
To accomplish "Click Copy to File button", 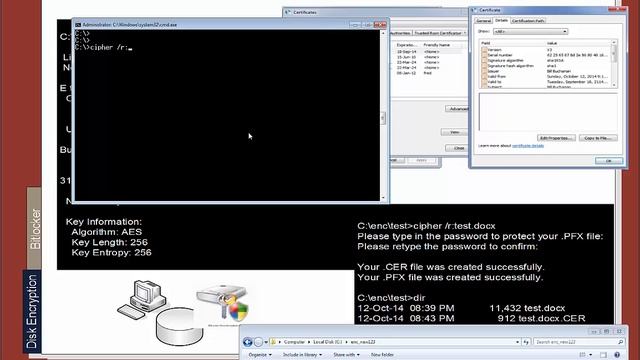I will click(598, 138).
